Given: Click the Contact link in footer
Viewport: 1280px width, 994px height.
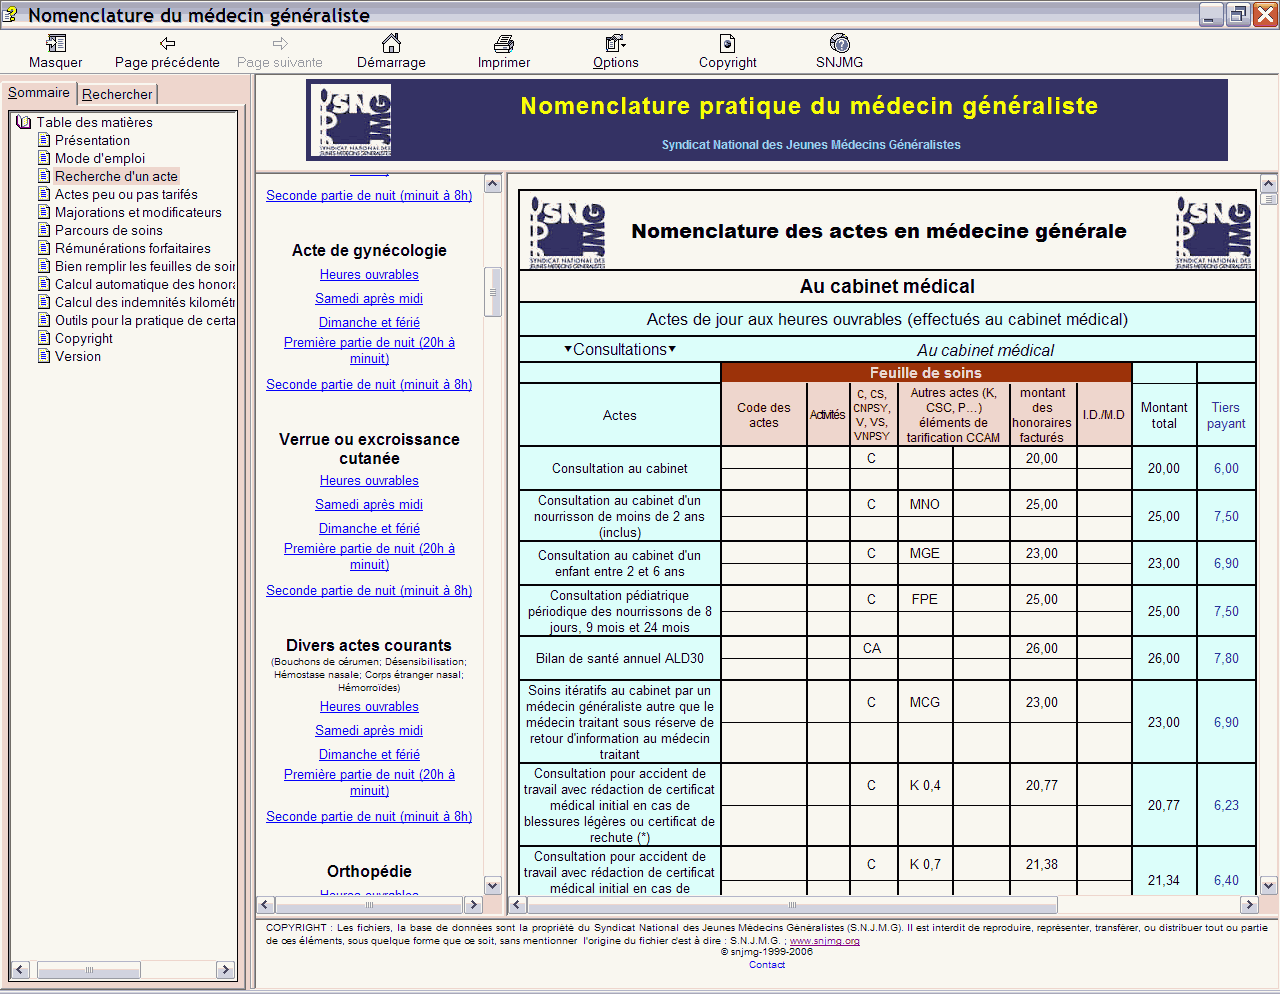Looking at the screenshot, I should pos(767,964).
